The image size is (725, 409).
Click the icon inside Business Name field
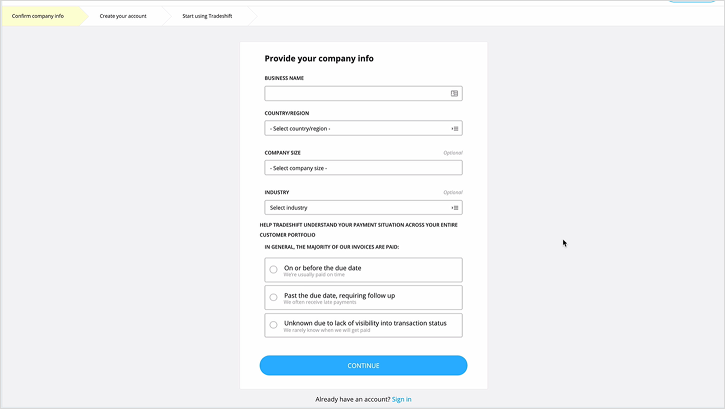tap(454, 94)
